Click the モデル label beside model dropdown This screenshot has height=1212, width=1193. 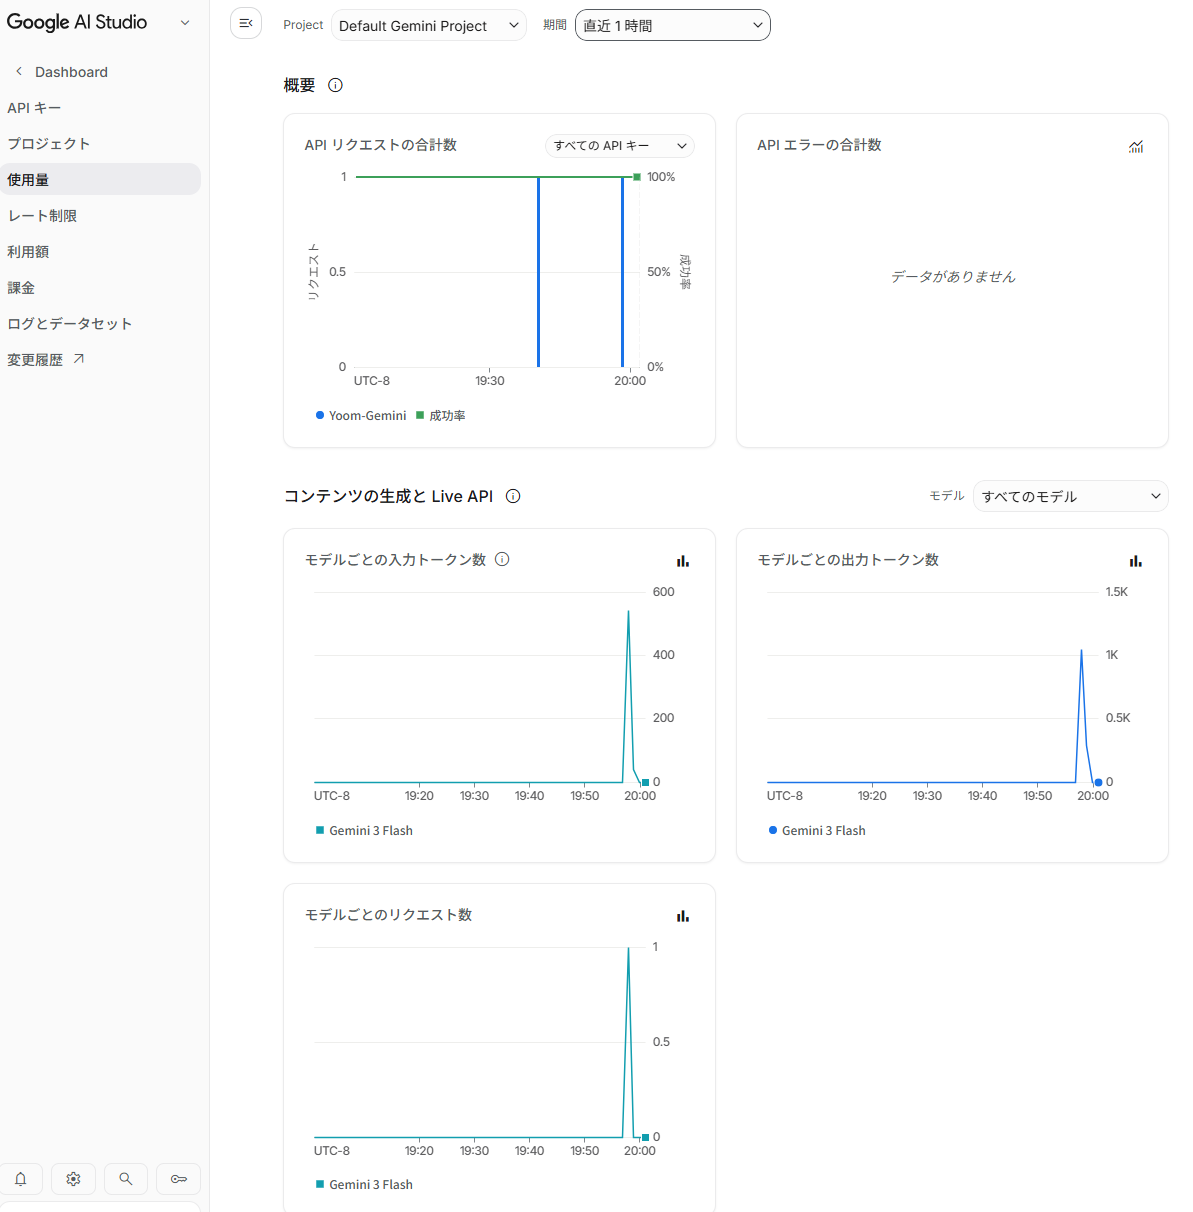(947, 496)
